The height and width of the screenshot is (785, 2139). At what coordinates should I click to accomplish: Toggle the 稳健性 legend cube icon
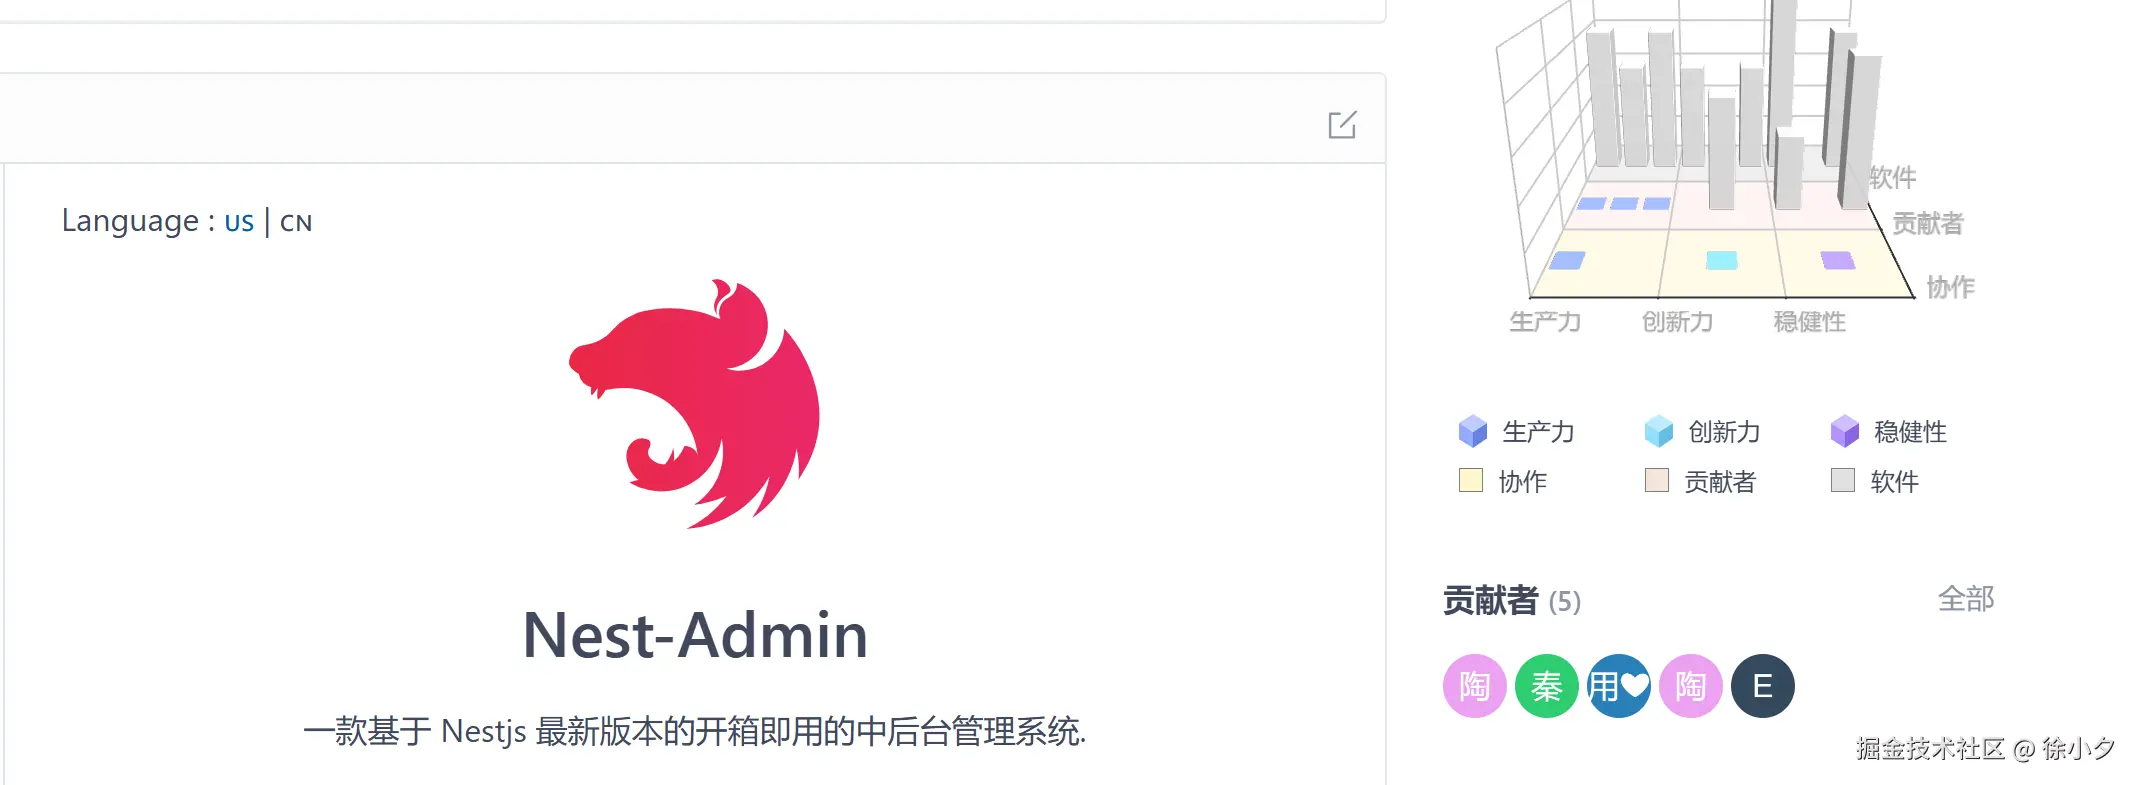(x=1844, y=431)
